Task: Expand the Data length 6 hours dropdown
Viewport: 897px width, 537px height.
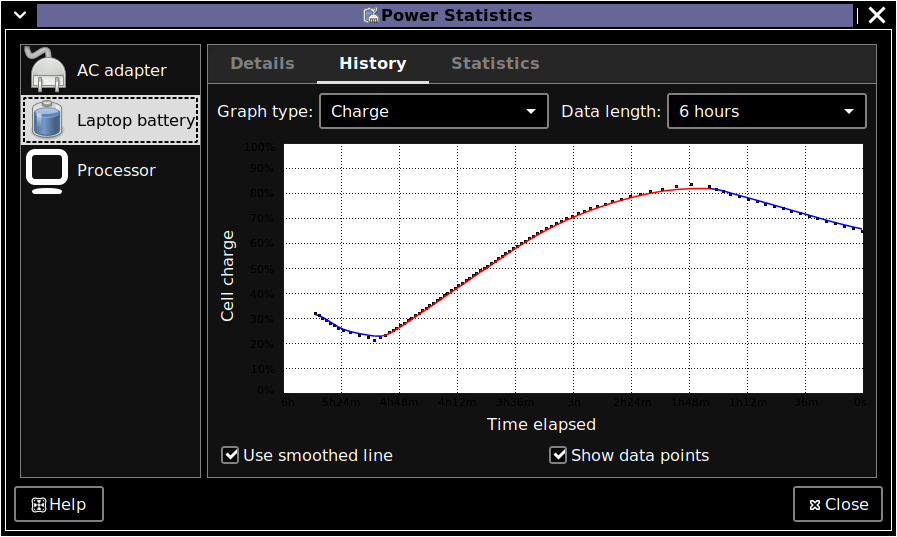Action: [x=766, y=111]
